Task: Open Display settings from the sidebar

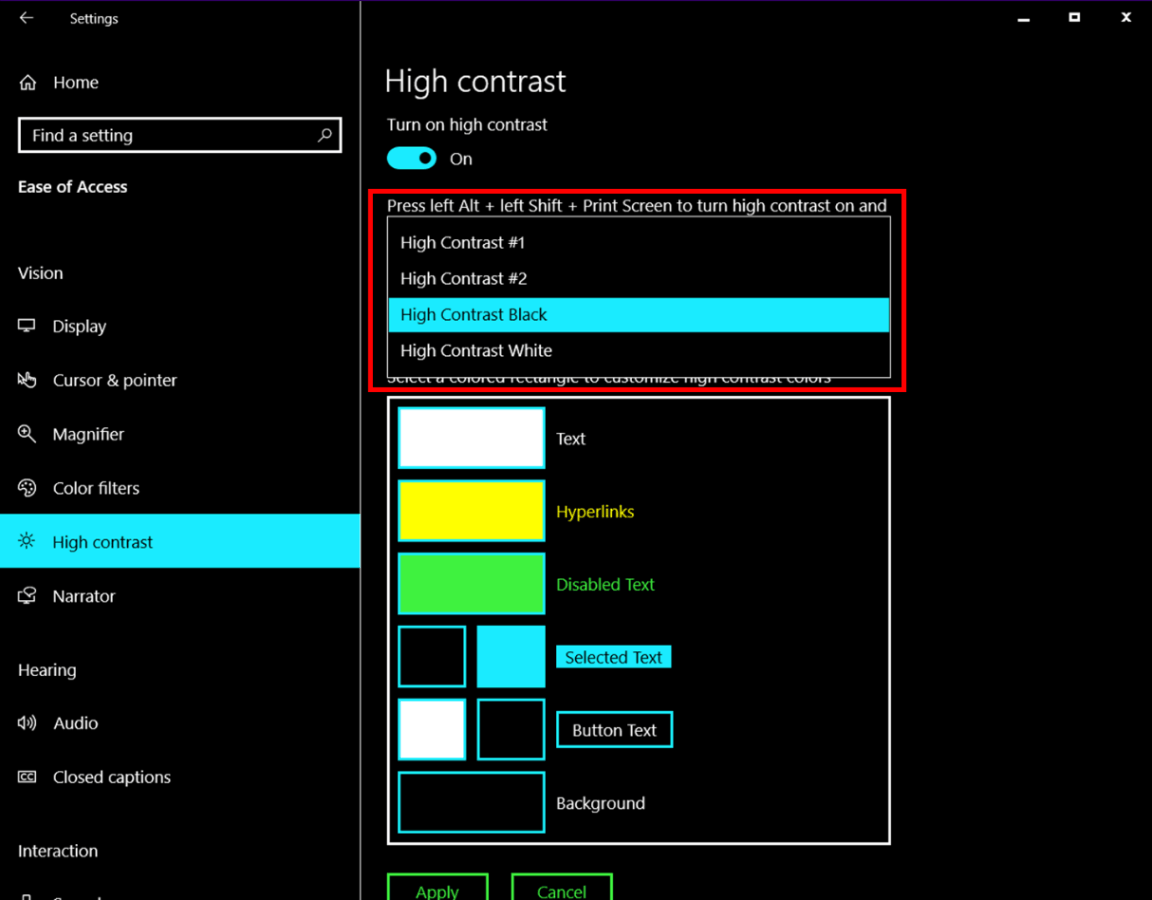Action: (27, 326)
